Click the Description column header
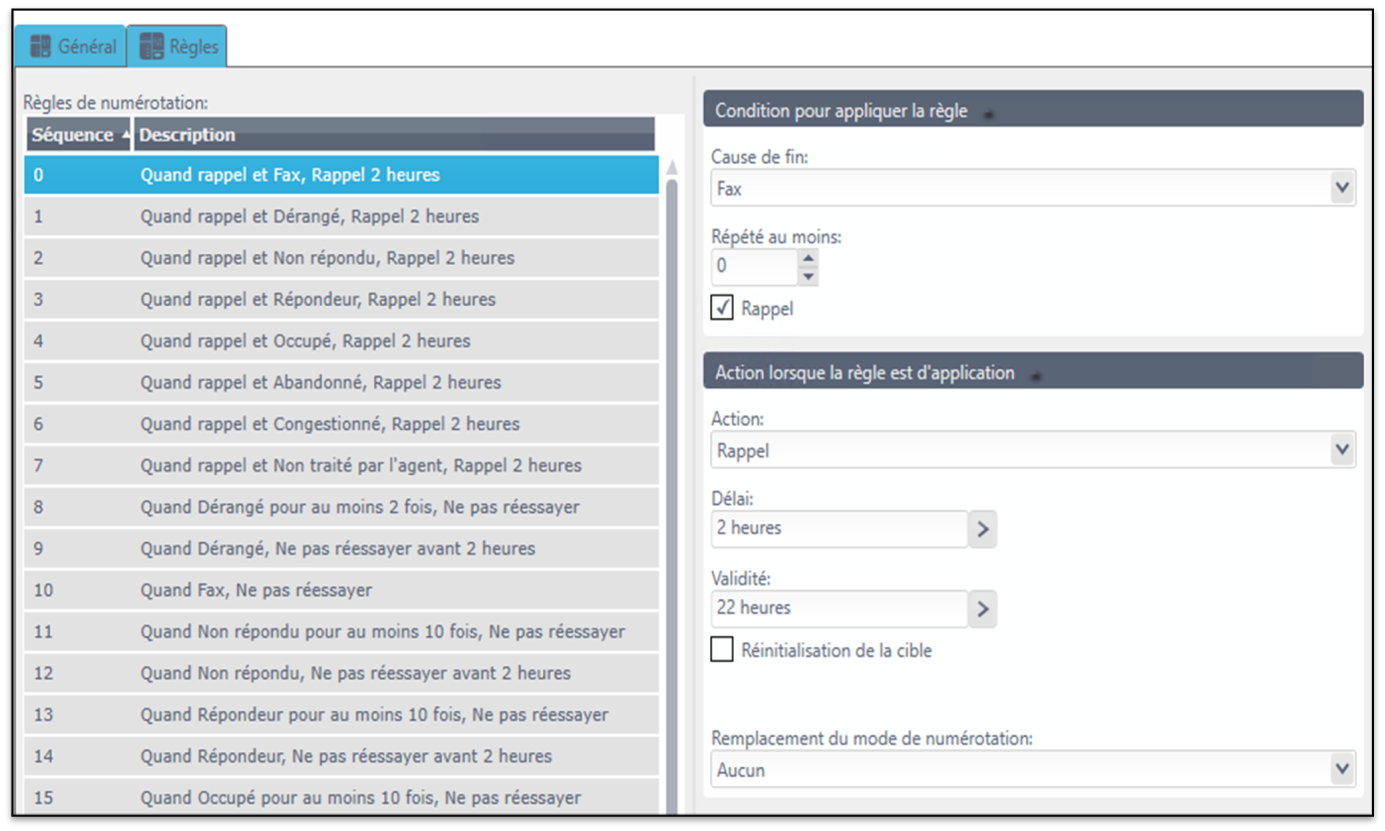Image resolution: width=1385 pixels, height=831 pixels. (395, 135)
